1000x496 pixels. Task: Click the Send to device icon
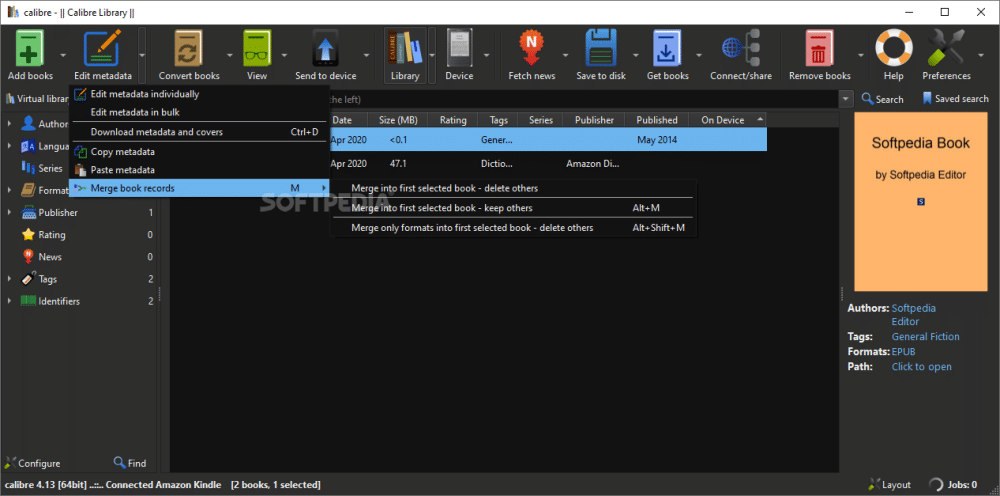(x=325, y=48)
